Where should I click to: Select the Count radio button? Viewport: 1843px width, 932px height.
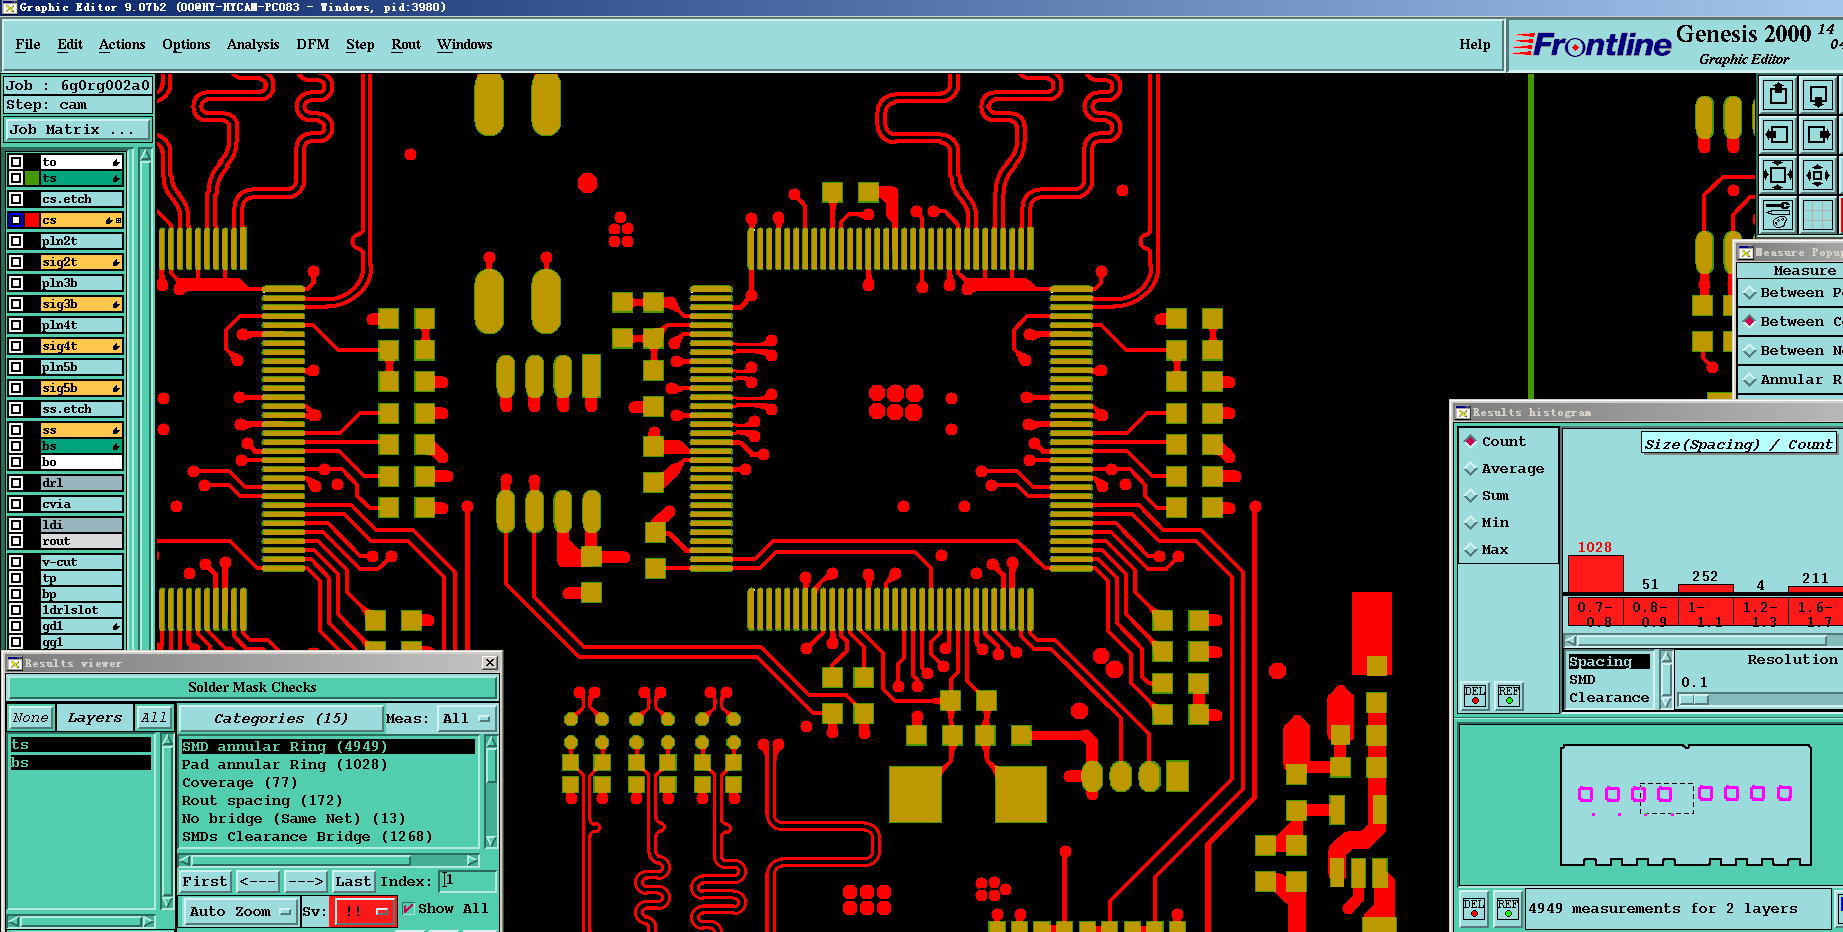pos(1471,441)
